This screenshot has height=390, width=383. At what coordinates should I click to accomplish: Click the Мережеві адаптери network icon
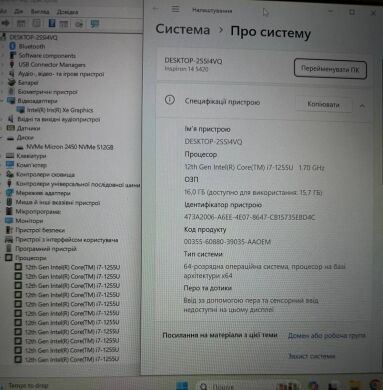10,193
